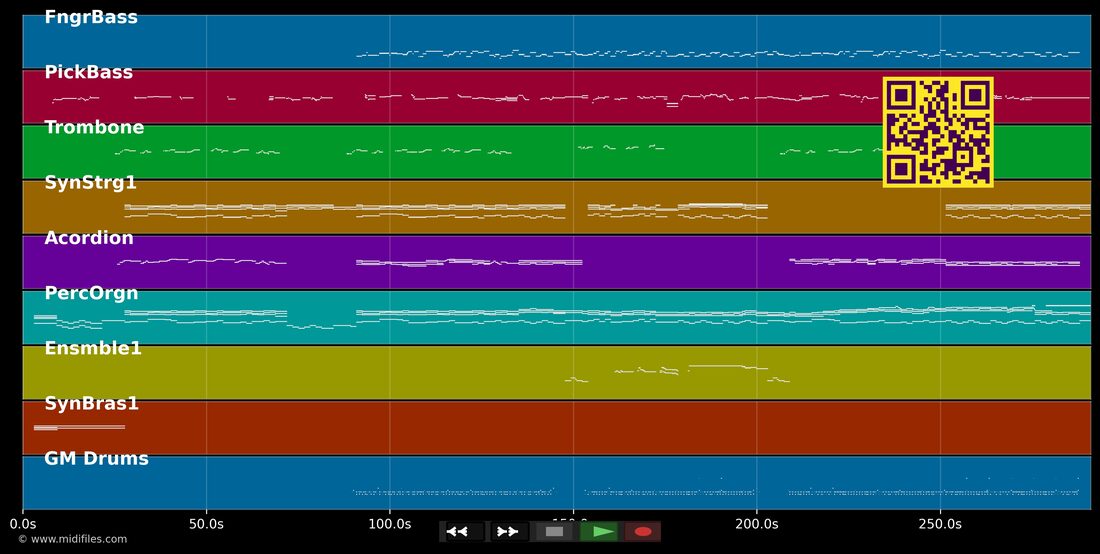This screenshot has height=554, width=1100.
Task: Select the Ensmble1 track label
Action: point(93,349)
